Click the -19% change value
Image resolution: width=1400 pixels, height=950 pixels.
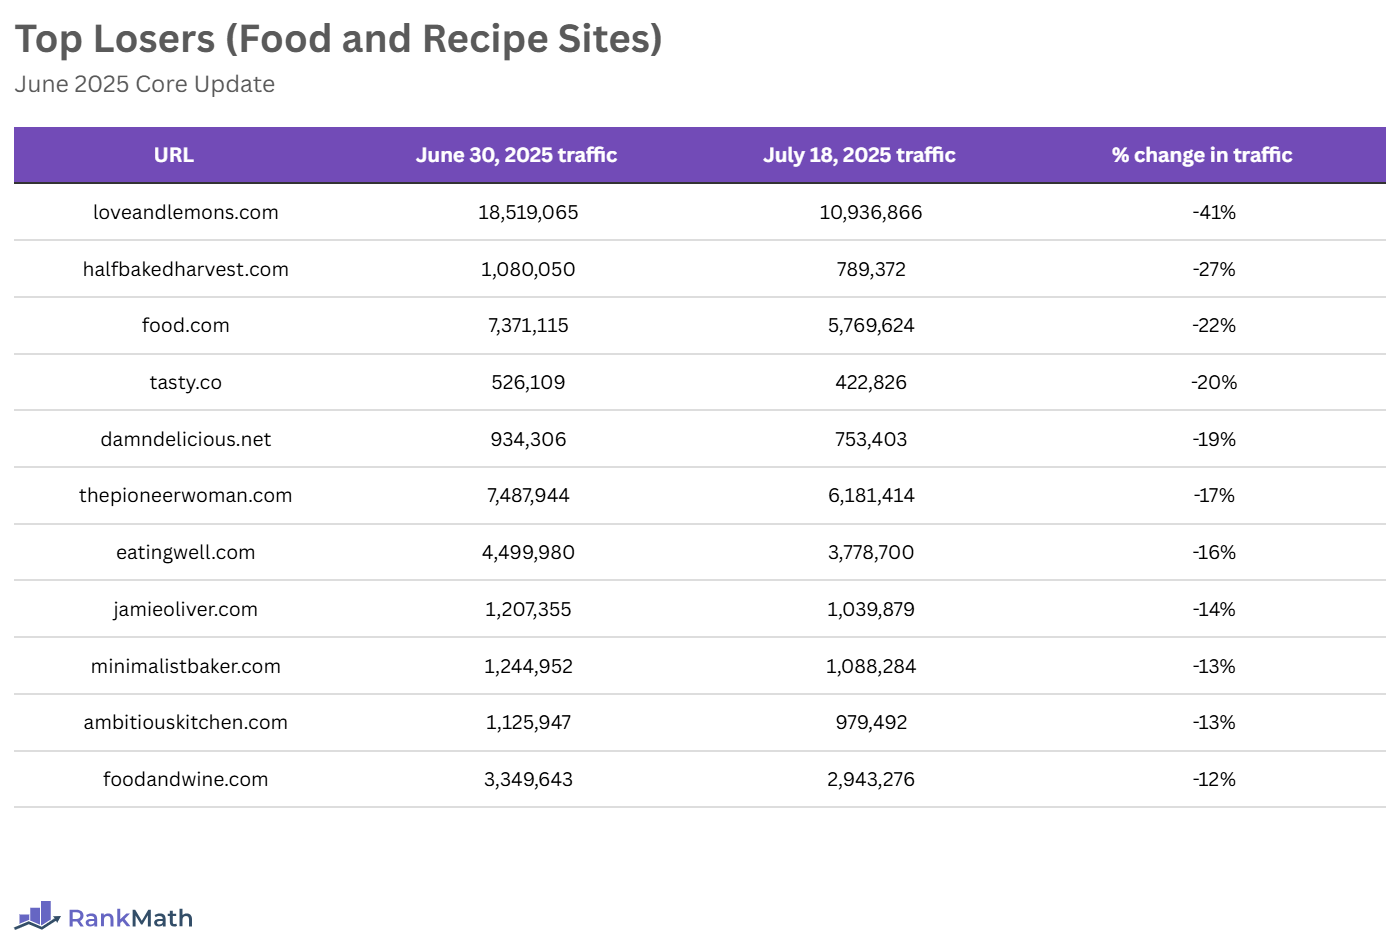pyautogui.click(x=1214, y=439)
